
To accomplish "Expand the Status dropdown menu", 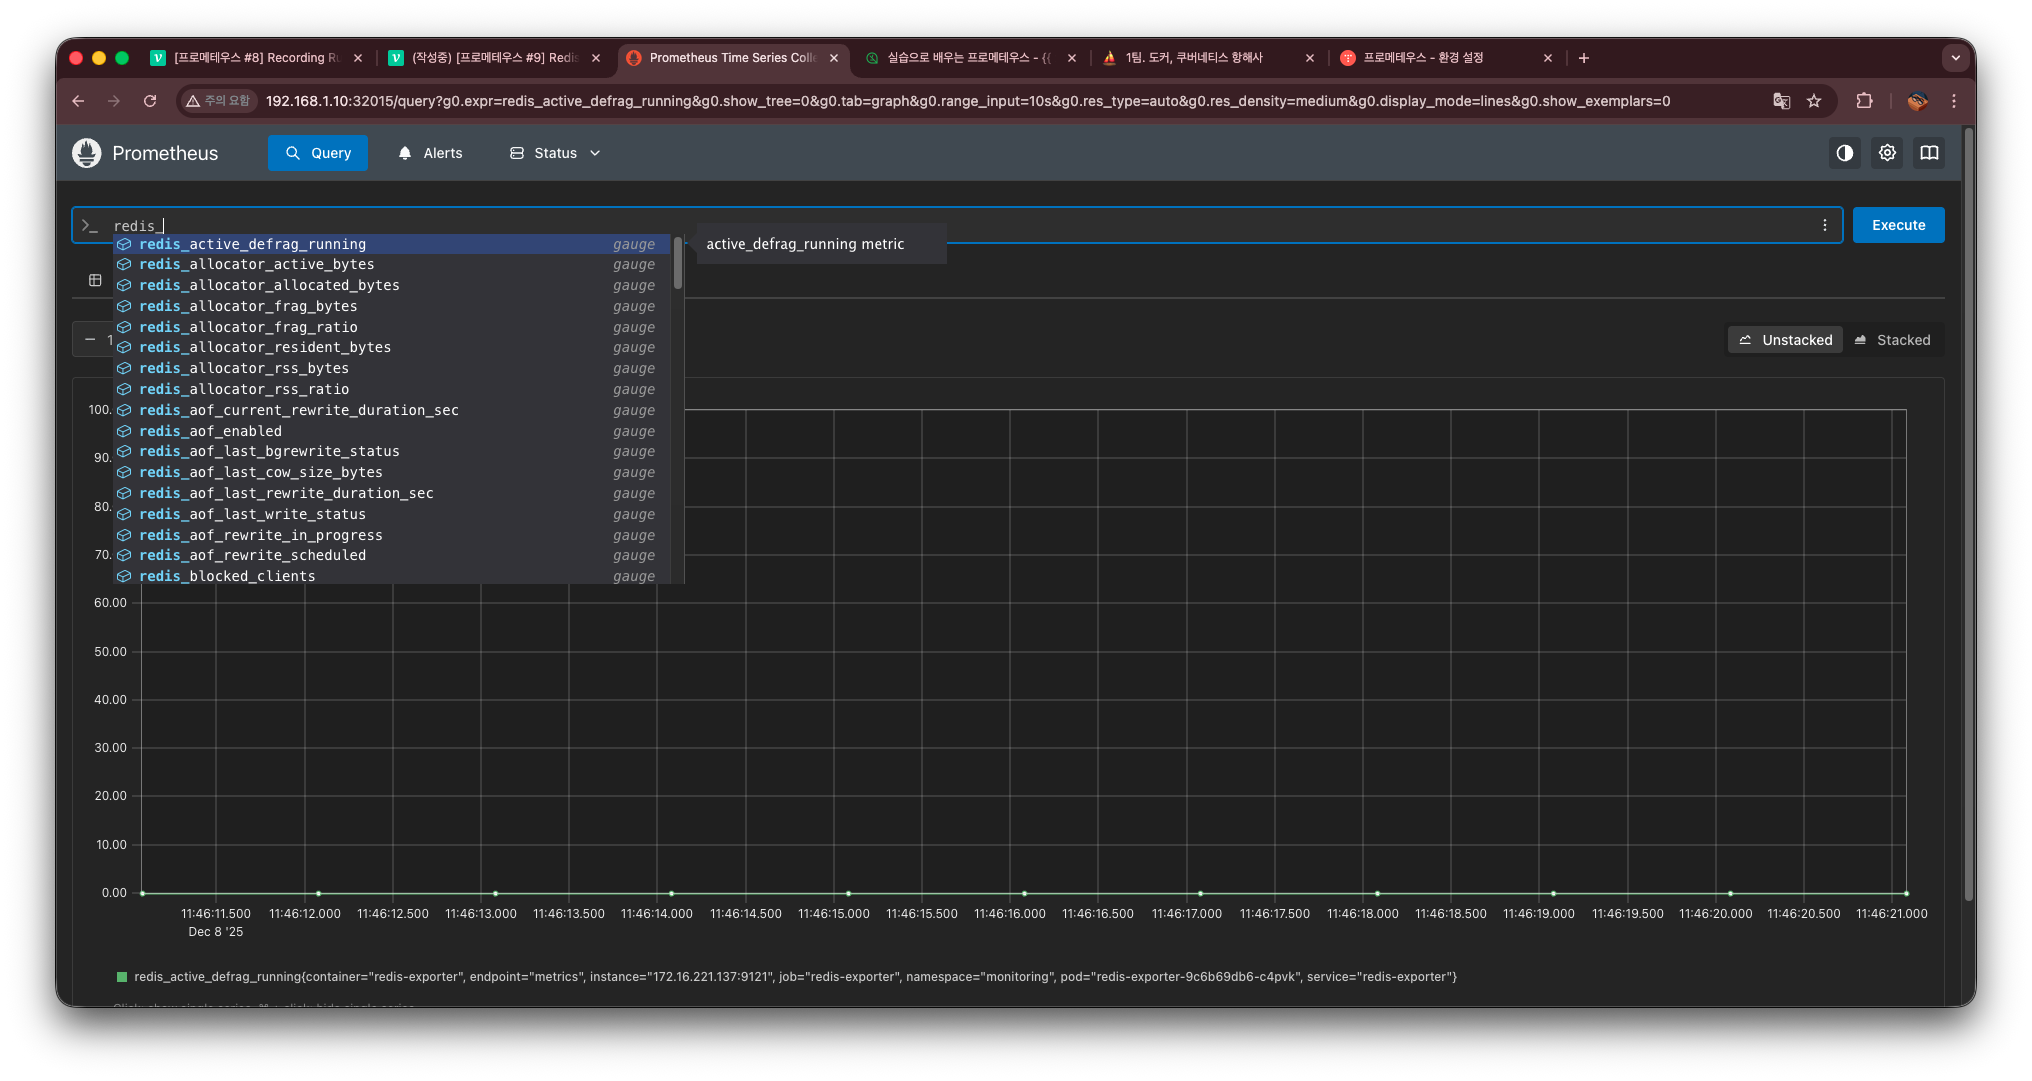I will pos(555,153).
